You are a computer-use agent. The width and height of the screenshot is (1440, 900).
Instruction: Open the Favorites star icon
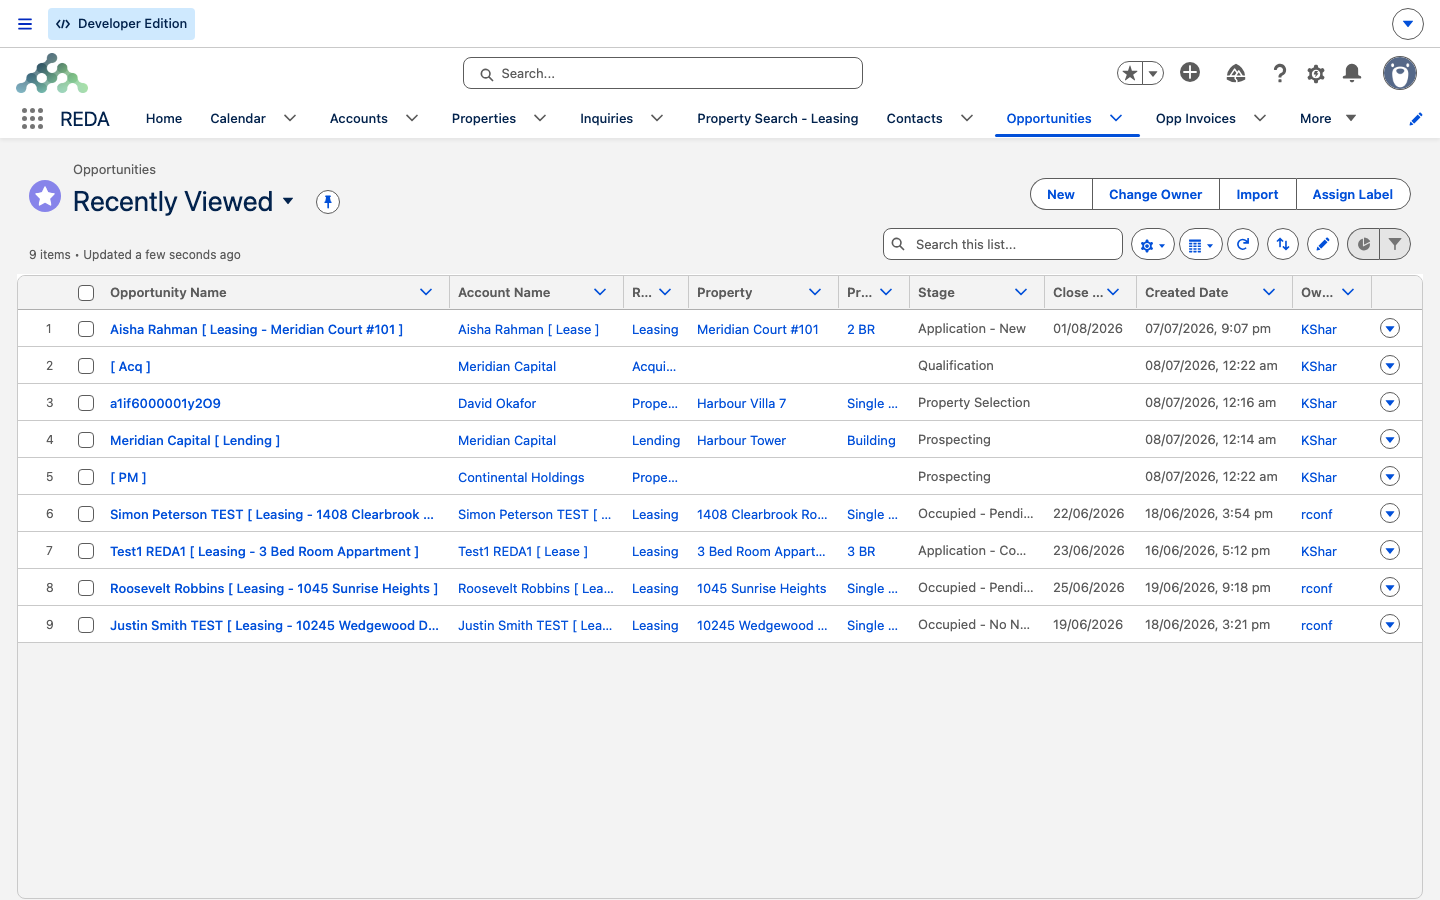[x=1130, y=73]
